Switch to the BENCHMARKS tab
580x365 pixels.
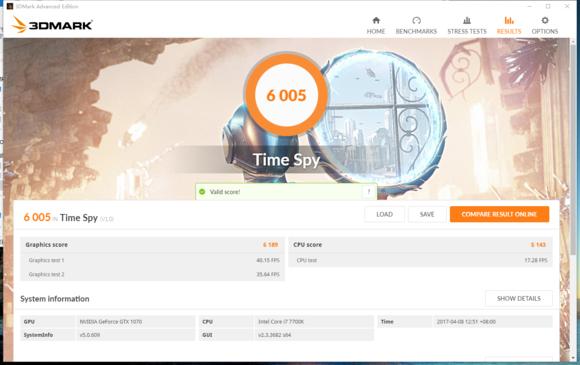[x=417, y=31]
